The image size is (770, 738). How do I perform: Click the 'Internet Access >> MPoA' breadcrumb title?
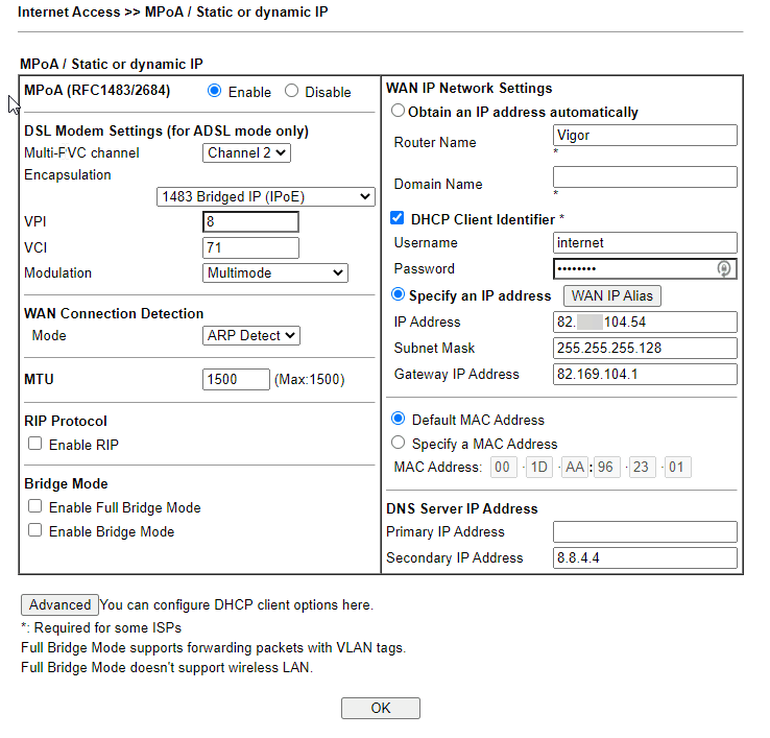173,12
